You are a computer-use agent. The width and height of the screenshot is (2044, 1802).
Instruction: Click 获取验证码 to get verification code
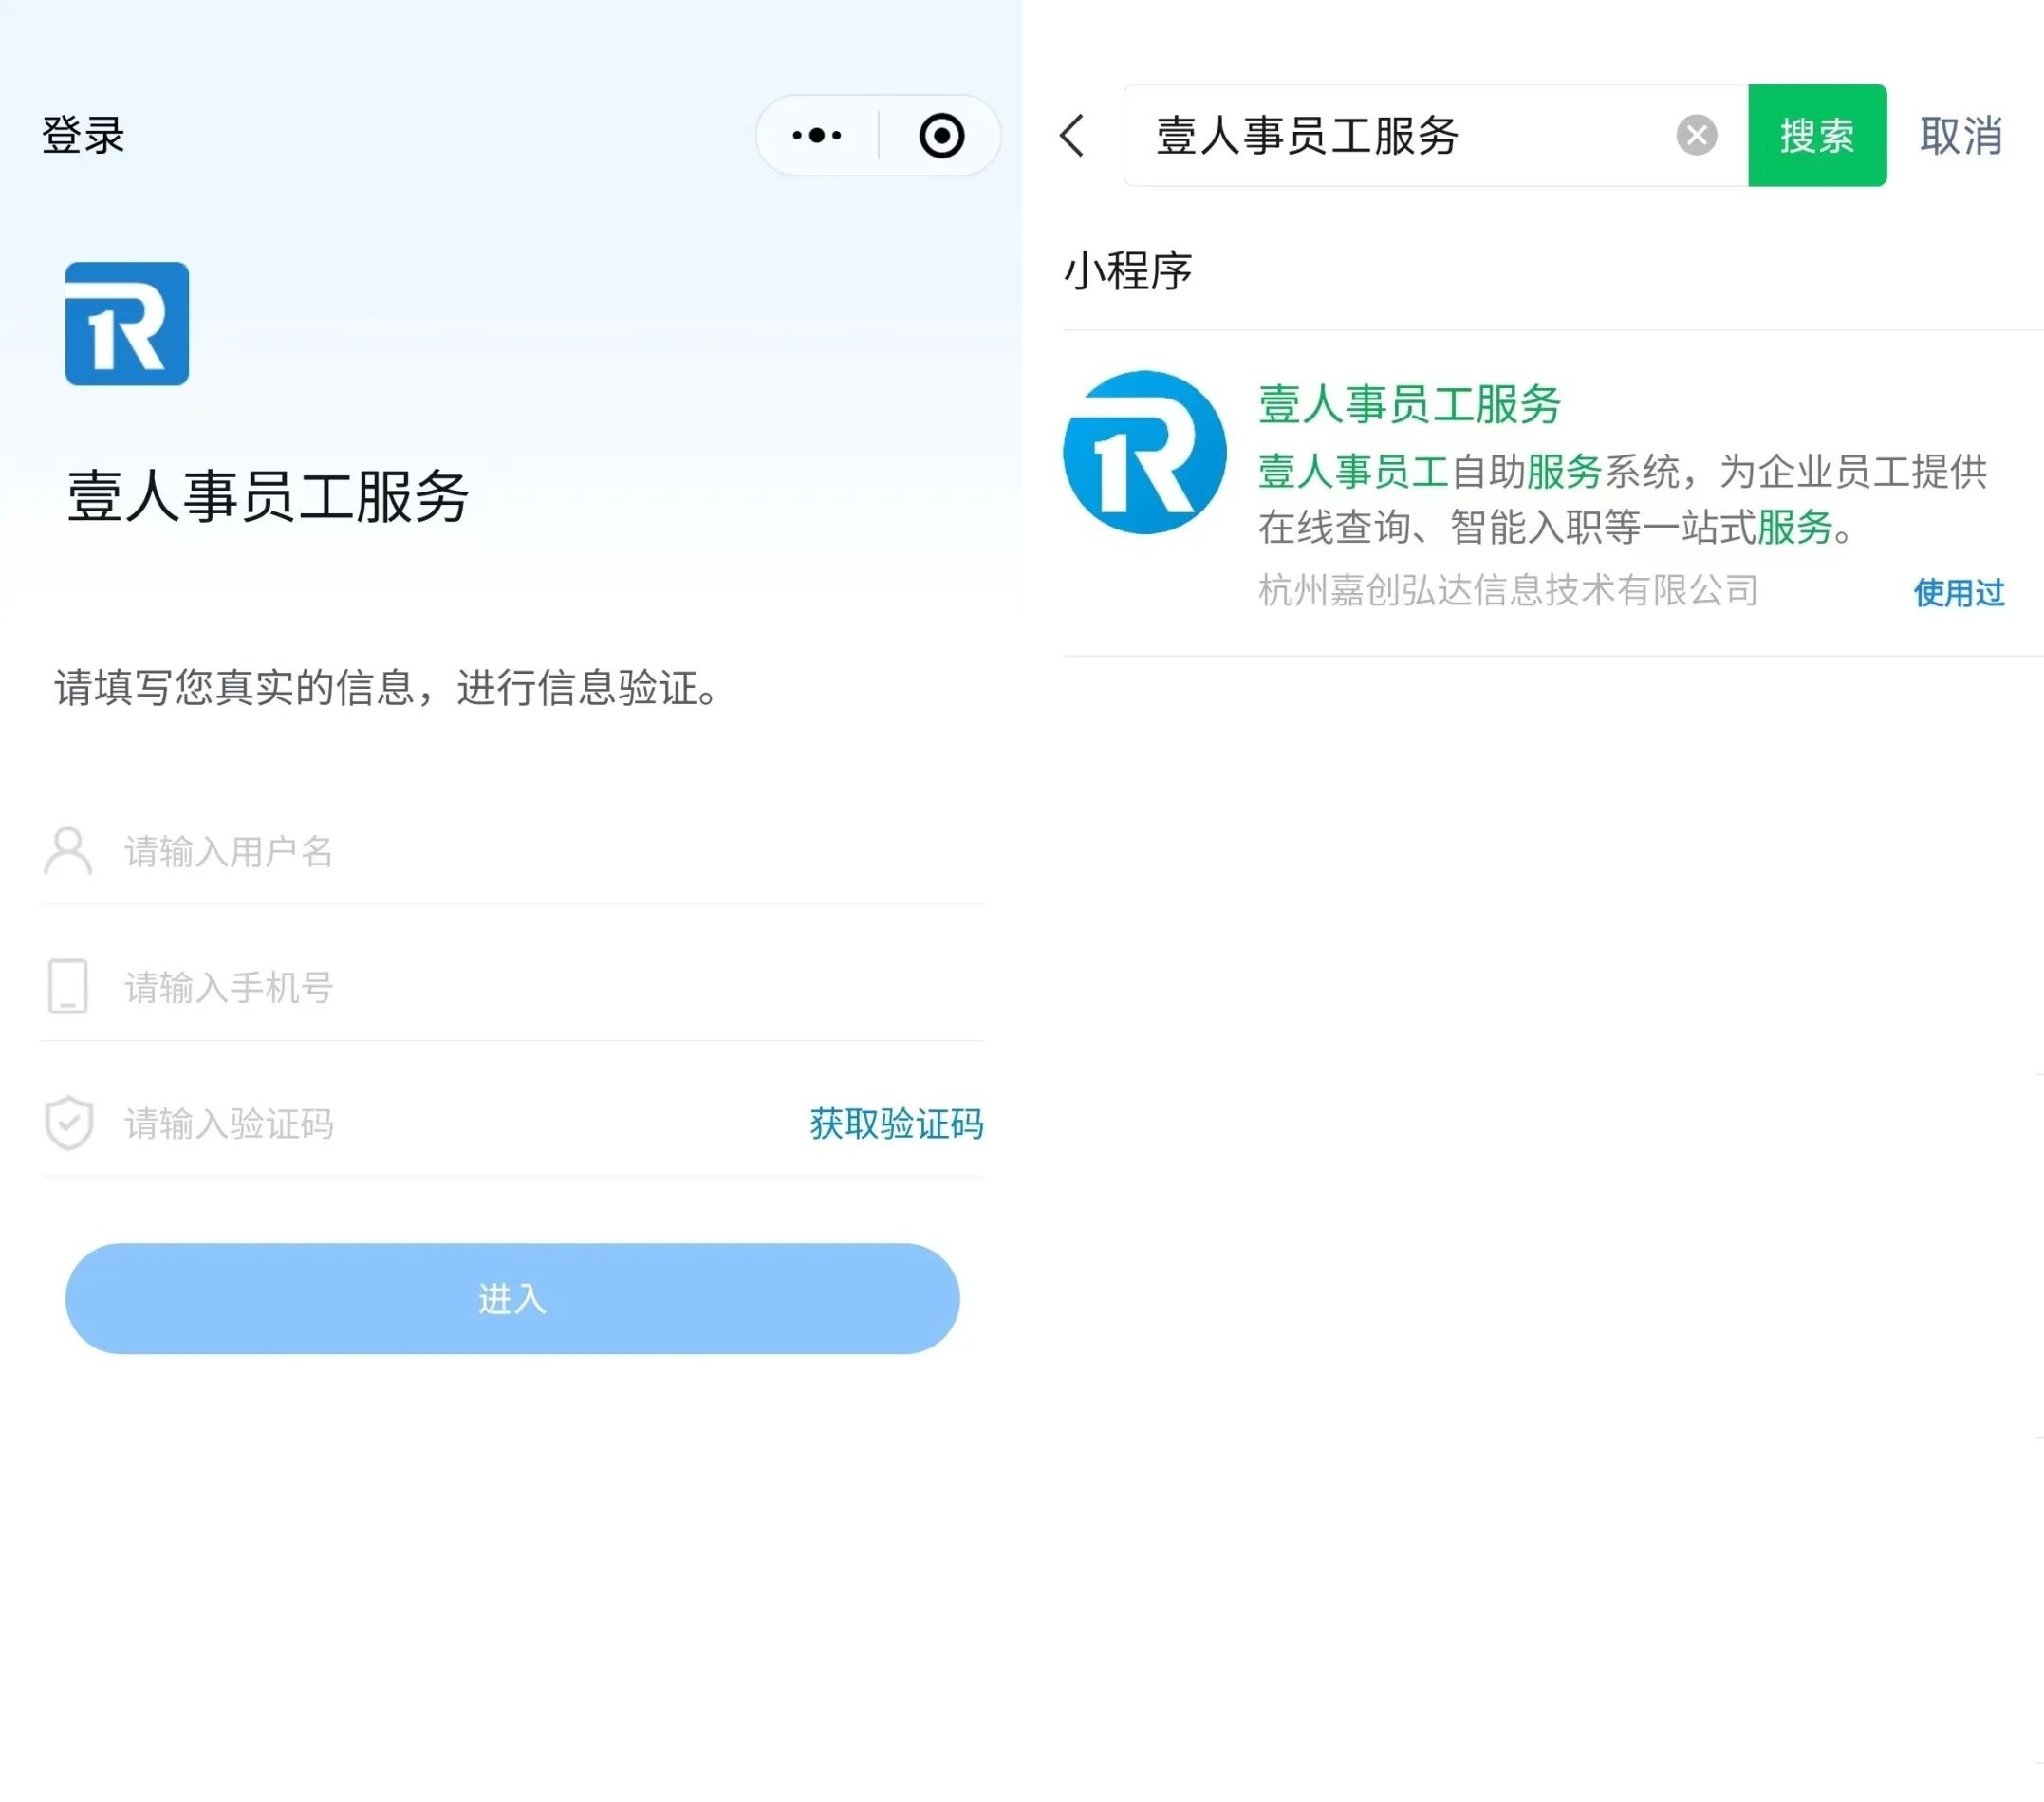[896, 1124]
